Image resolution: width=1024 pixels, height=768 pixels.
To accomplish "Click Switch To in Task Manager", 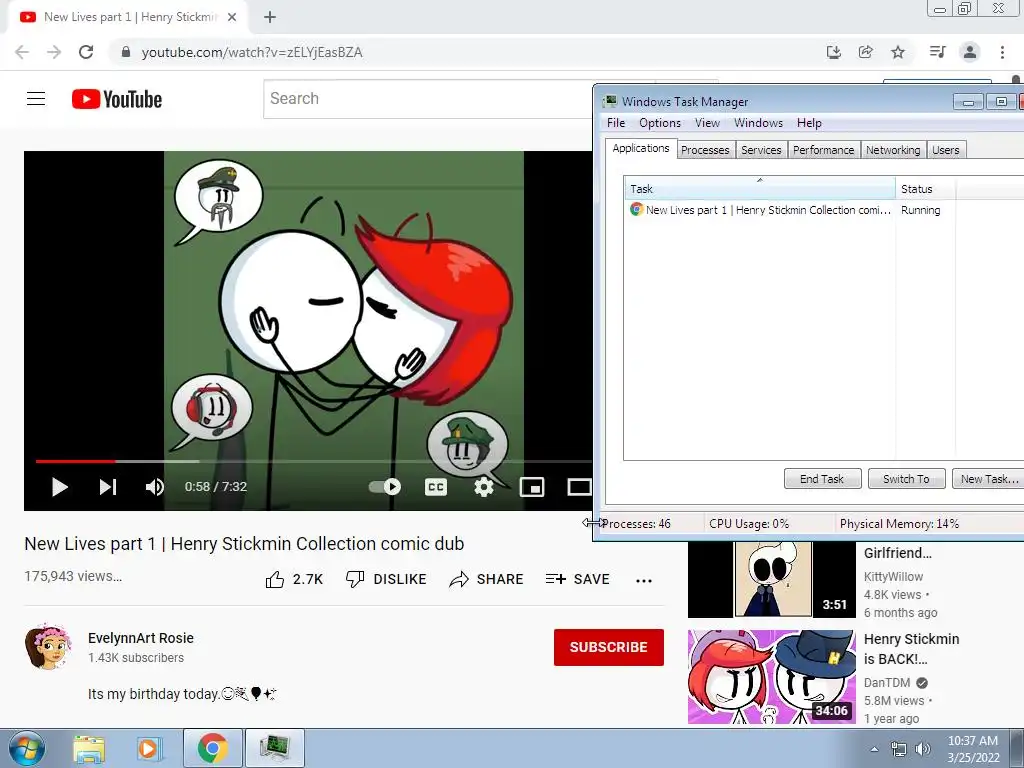I will (906, 479).
